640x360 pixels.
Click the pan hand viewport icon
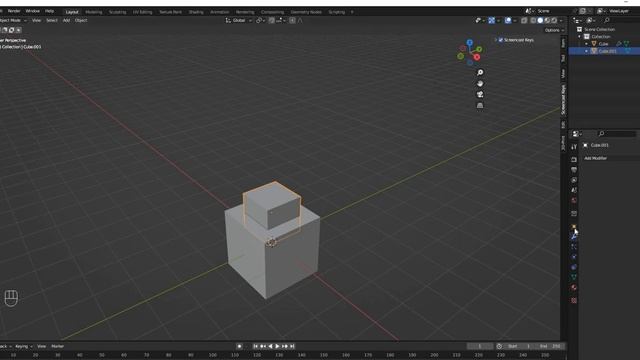pos(480,84)
